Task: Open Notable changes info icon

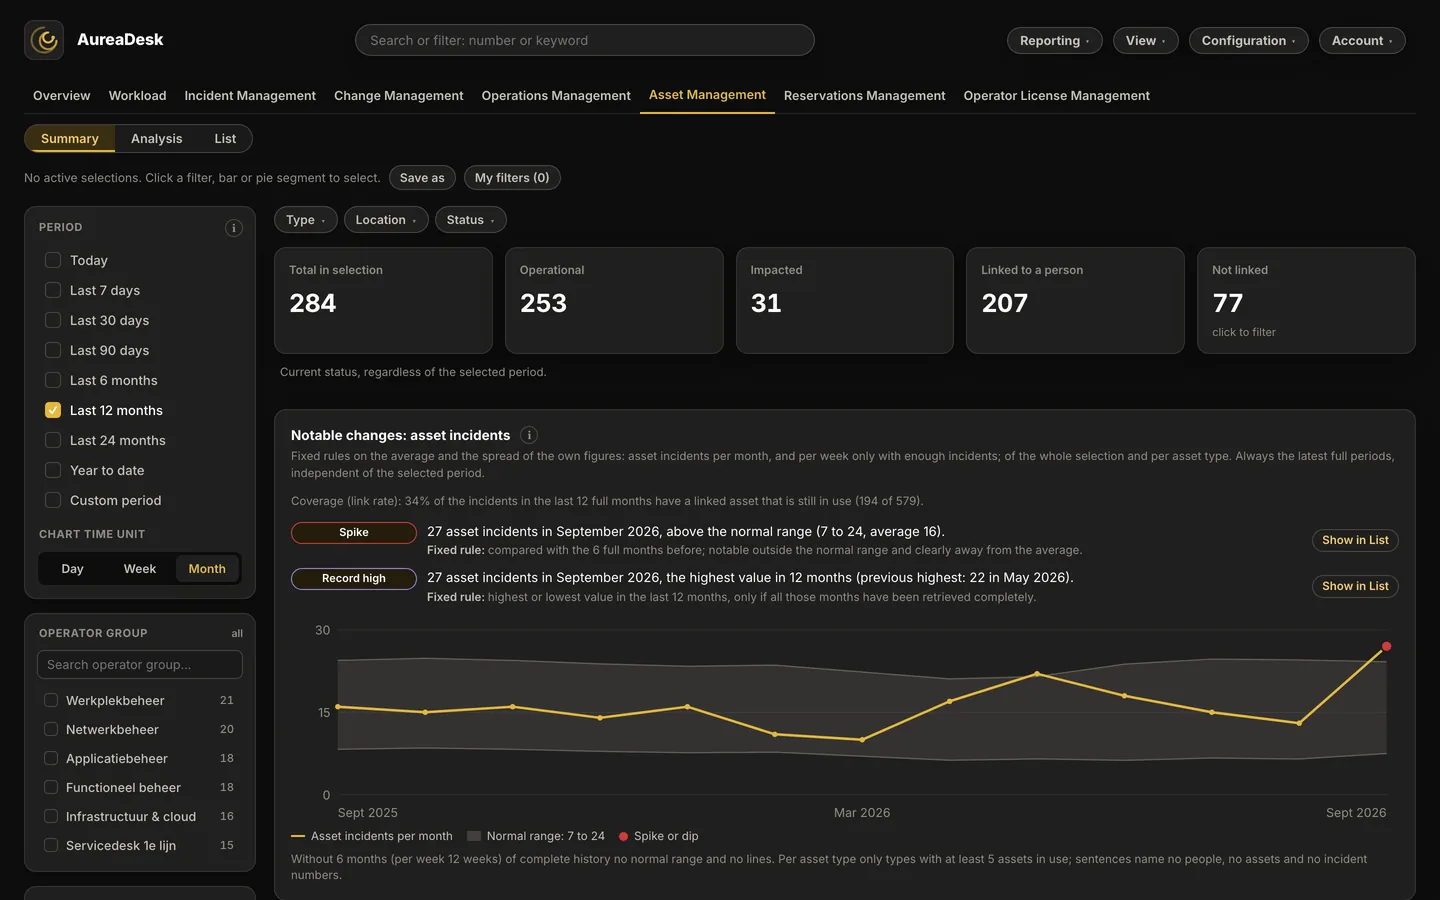Action: tap(530, 435)
